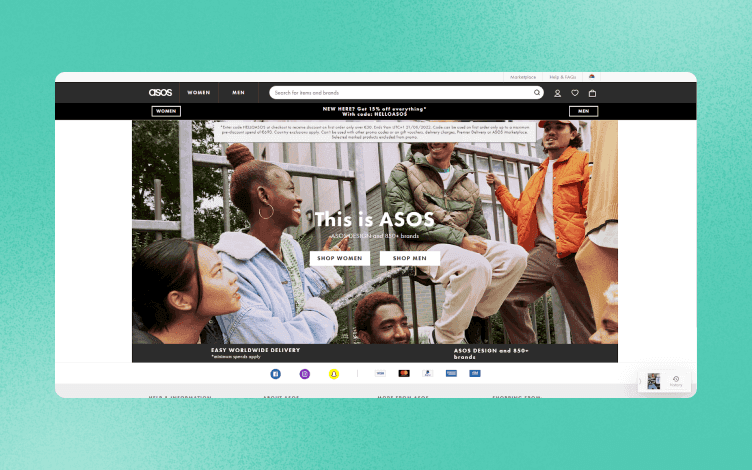Open the Marketplace link

(523, 77)
